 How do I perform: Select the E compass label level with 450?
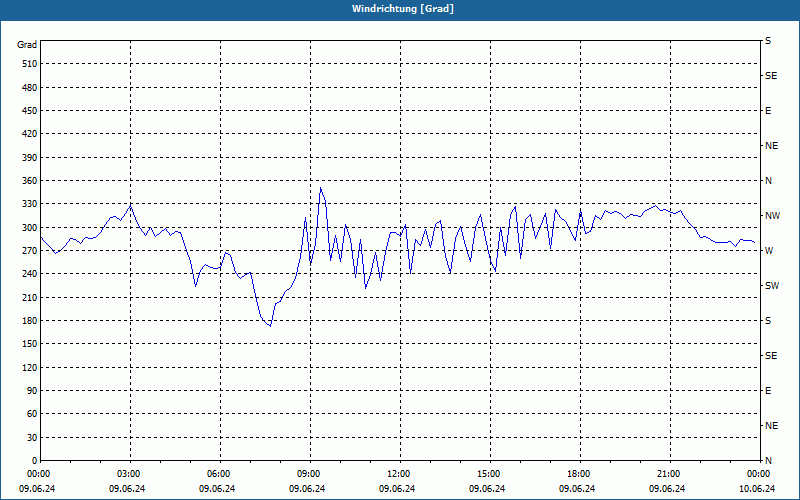pyautogui.click(x=768, y=111)
